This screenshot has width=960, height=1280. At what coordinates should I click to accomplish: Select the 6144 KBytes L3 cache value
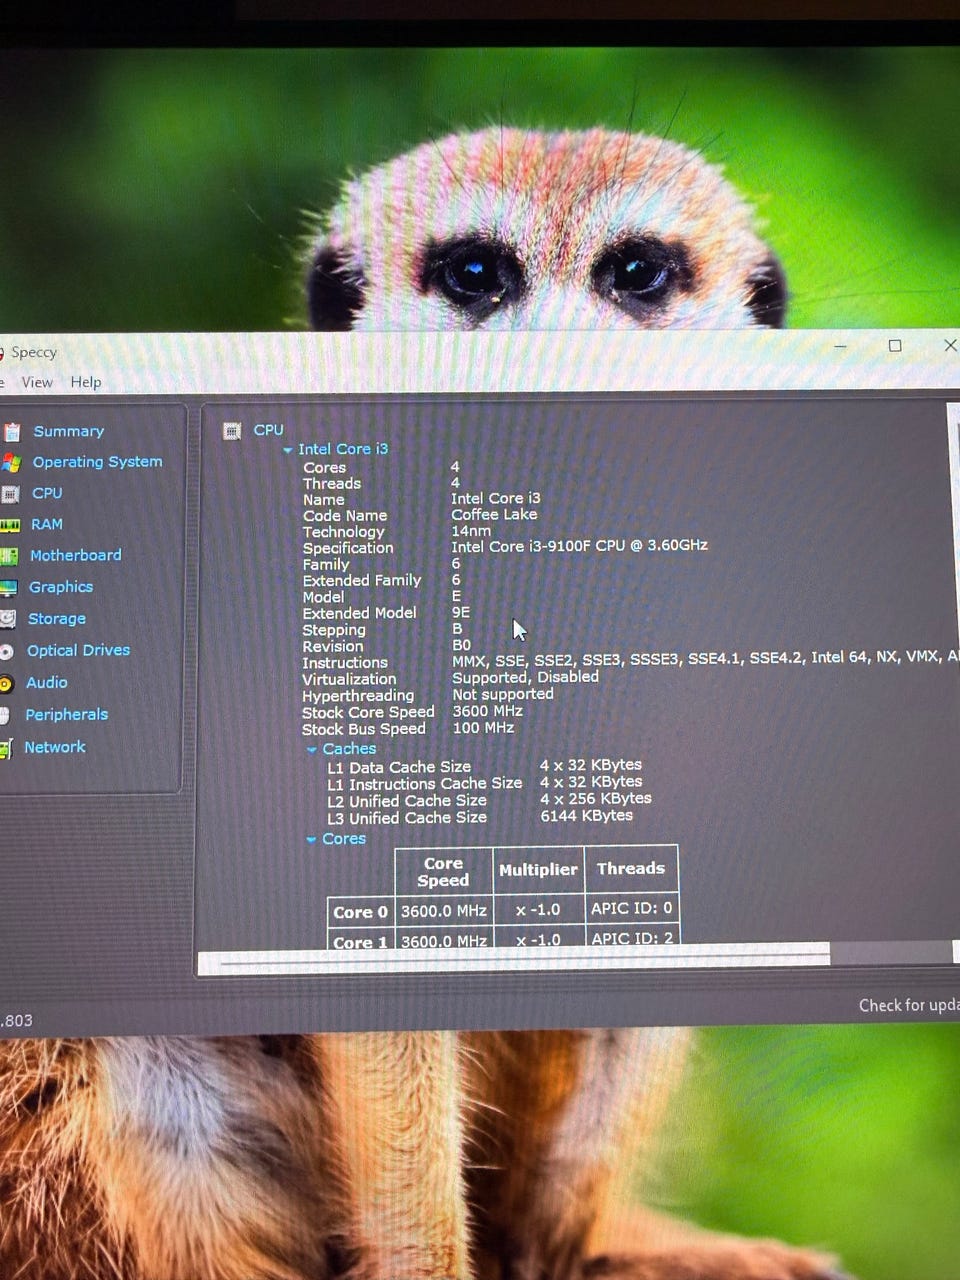(x=586, y=816)
